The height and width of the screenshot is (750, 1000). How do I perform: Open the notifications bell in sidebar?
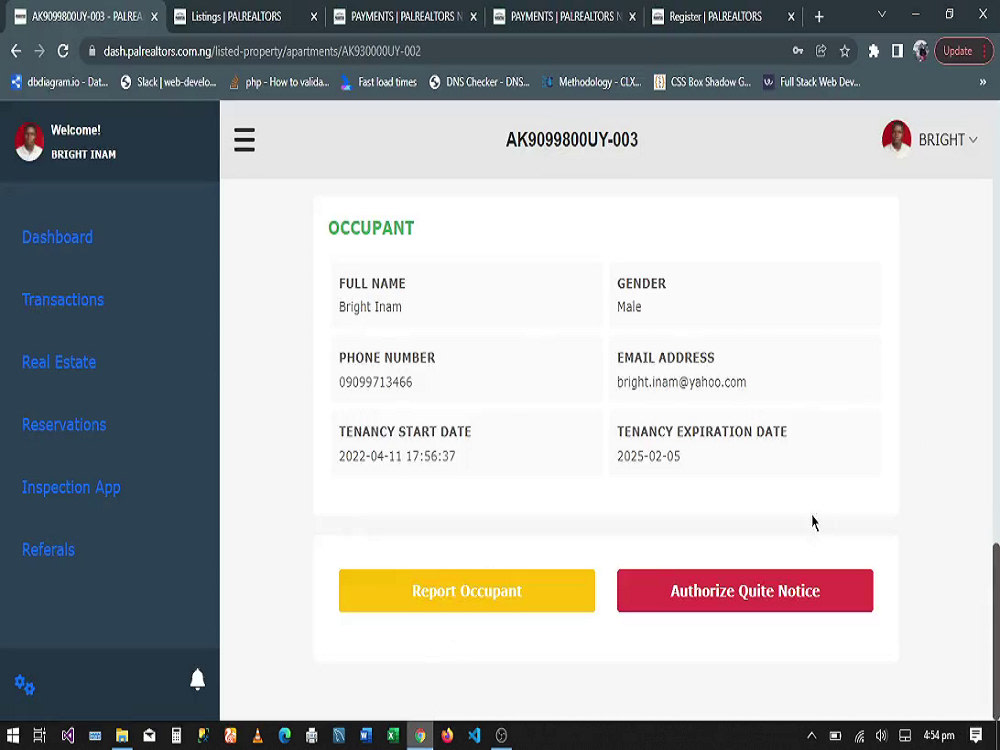[198, 680]
